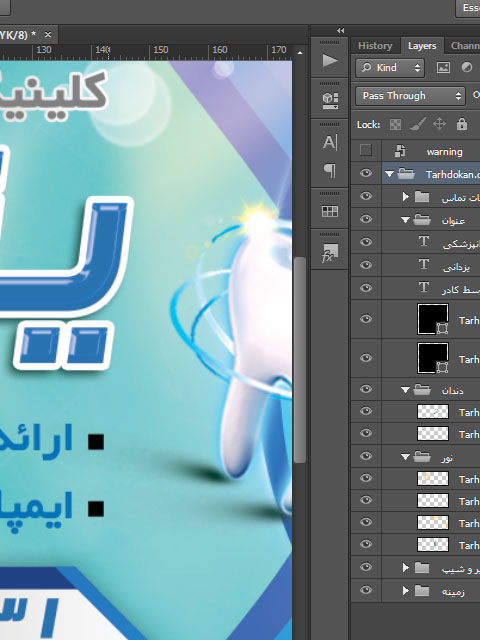Filter layers by adjustment circle icon

[467, 67]
